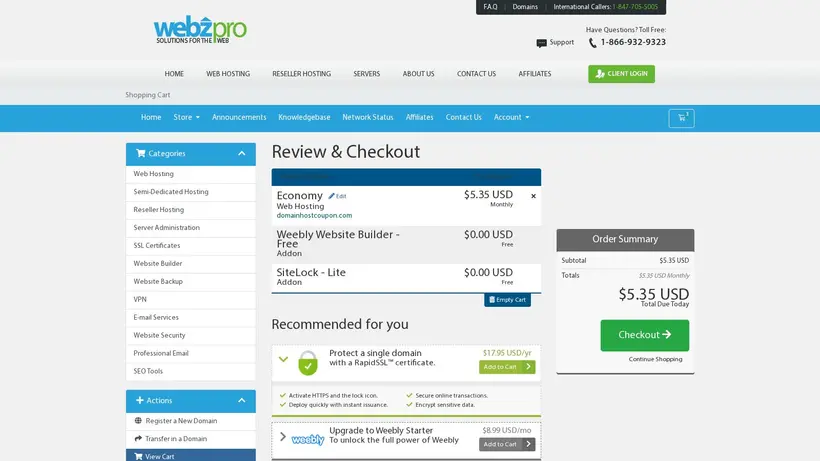Open the Store dropdown menu
This screenshot has height=461, width=820.
tap(186, 117)
